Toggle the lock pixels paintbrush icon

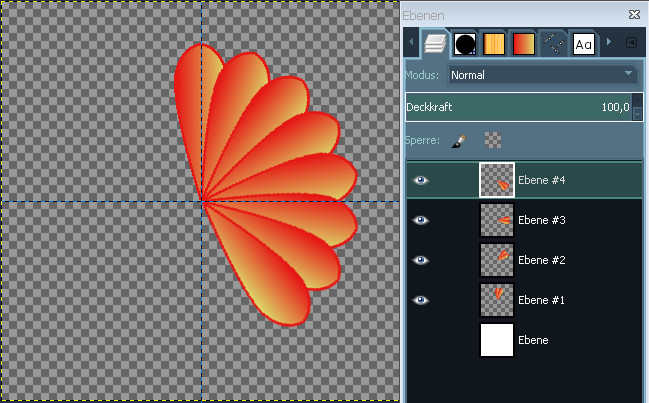458,142
